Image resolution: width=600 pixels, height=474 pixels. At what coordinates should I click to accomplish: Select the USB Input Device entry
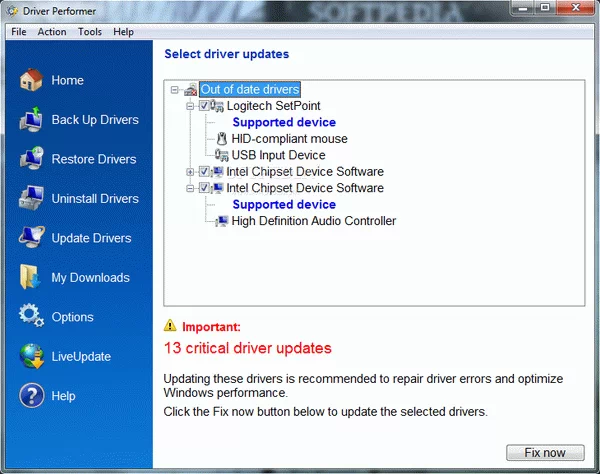[x=278, y=155]
